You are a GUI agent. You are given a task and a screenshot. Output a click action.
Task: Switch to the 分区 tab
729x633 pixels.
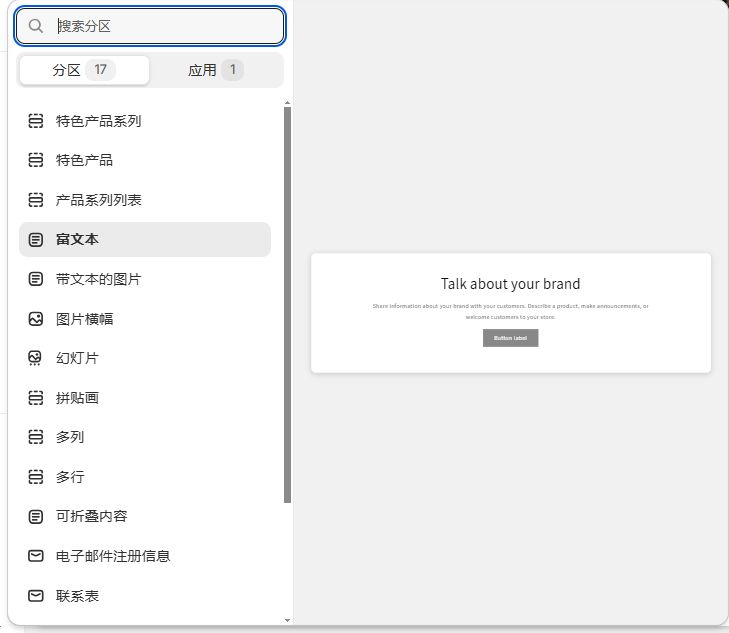coord(84,70)
